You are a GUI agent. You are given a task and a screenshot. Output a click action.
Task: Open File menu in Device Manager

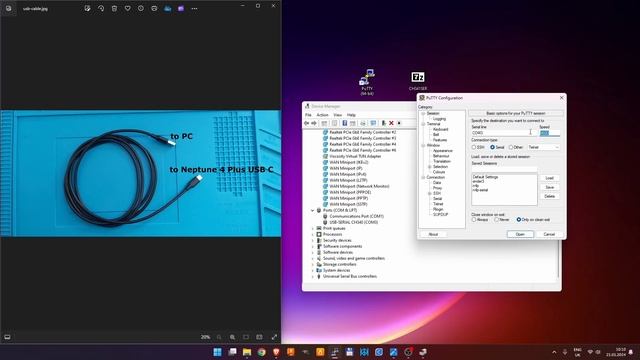click(308, 115)
